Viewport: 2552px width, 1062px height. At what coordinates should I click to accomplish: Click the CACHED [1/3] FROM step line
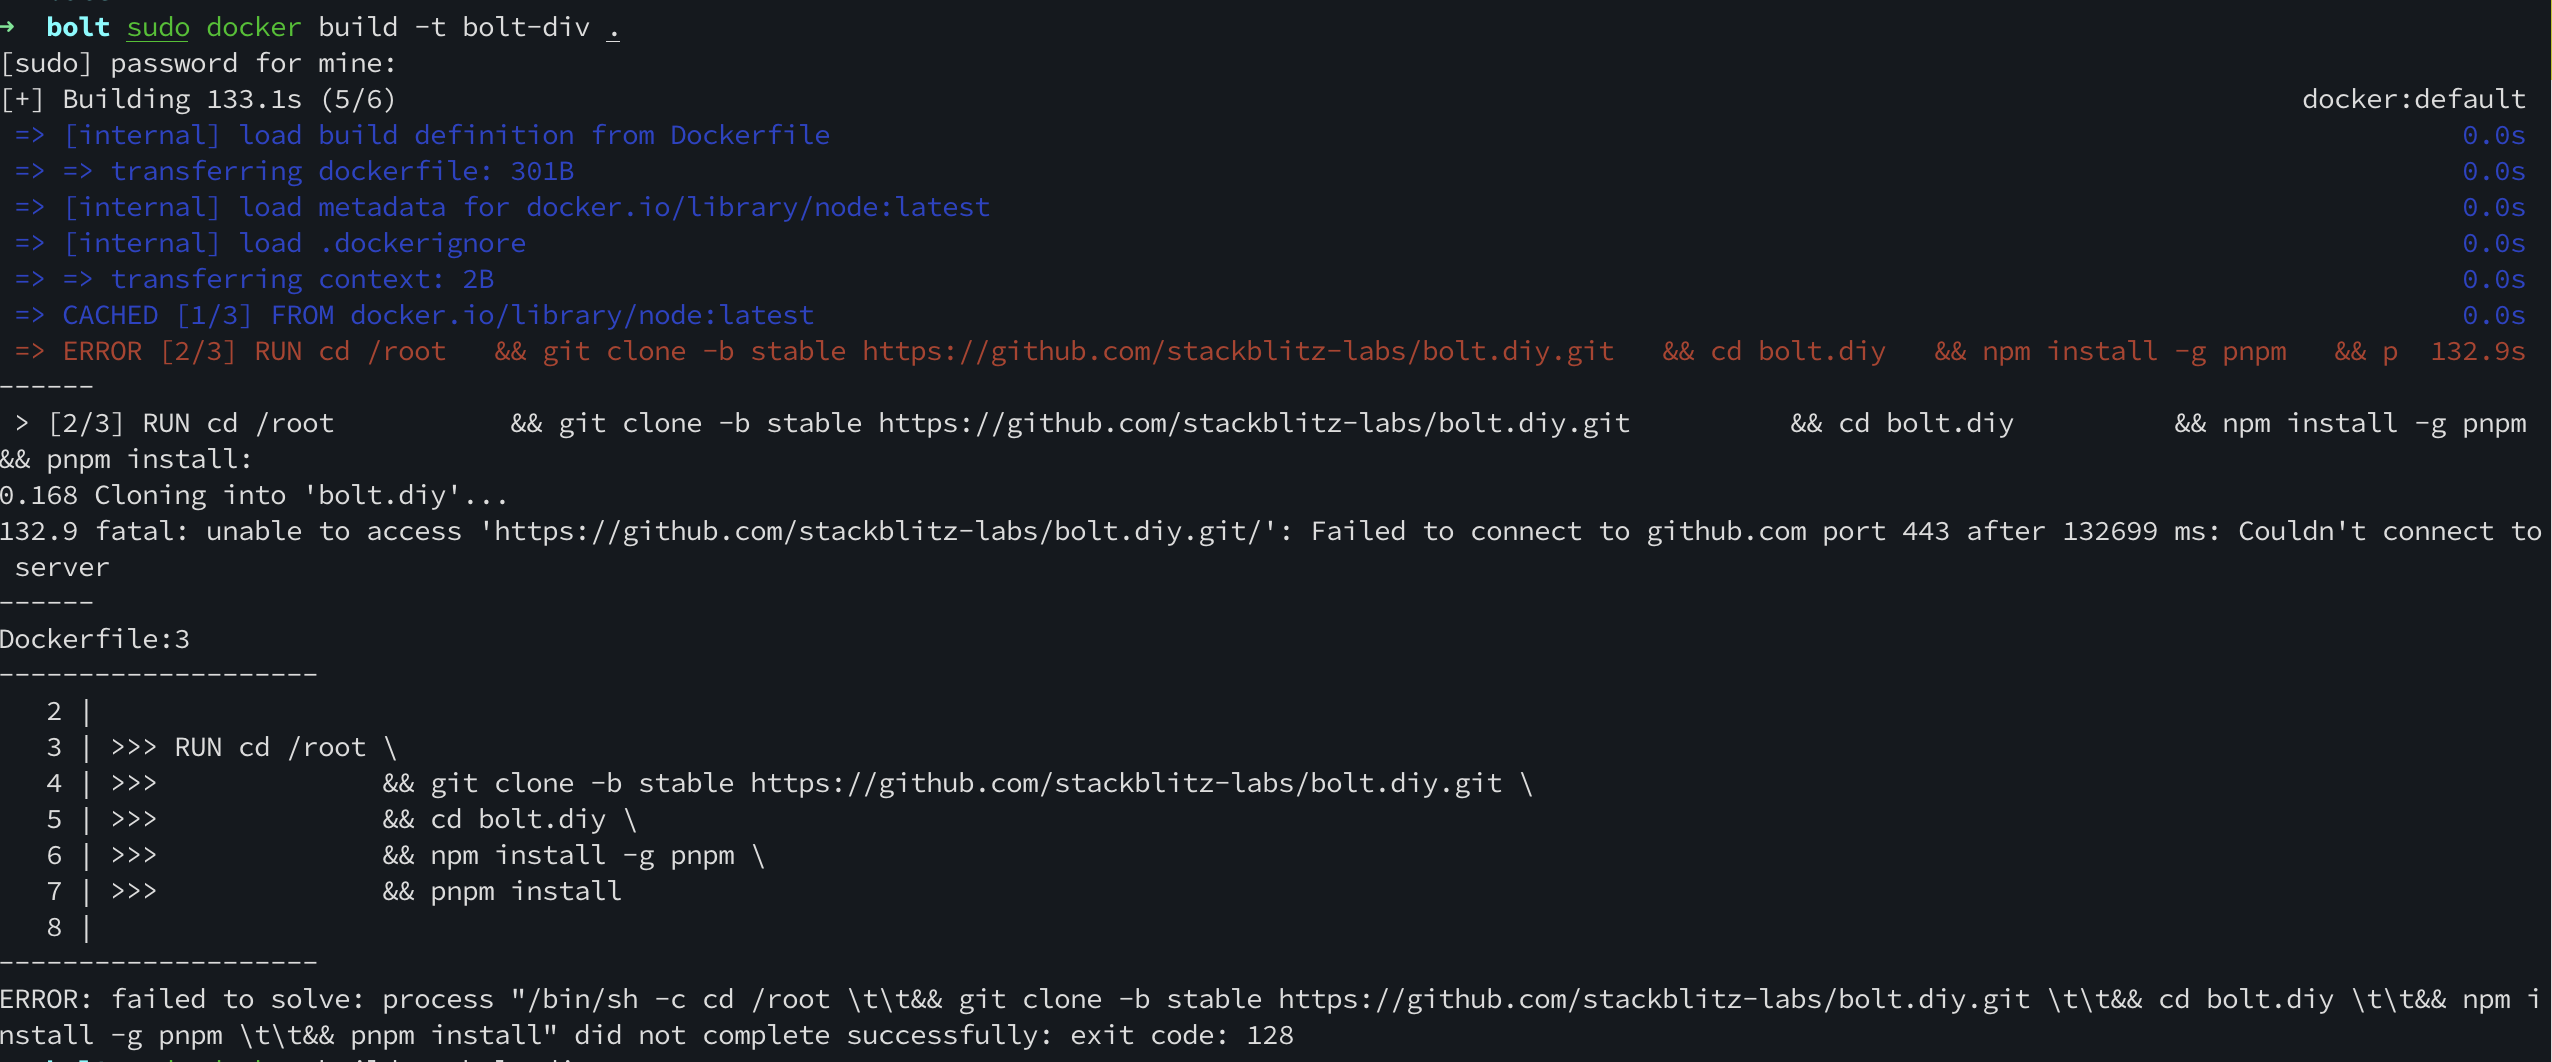point(438,315)
